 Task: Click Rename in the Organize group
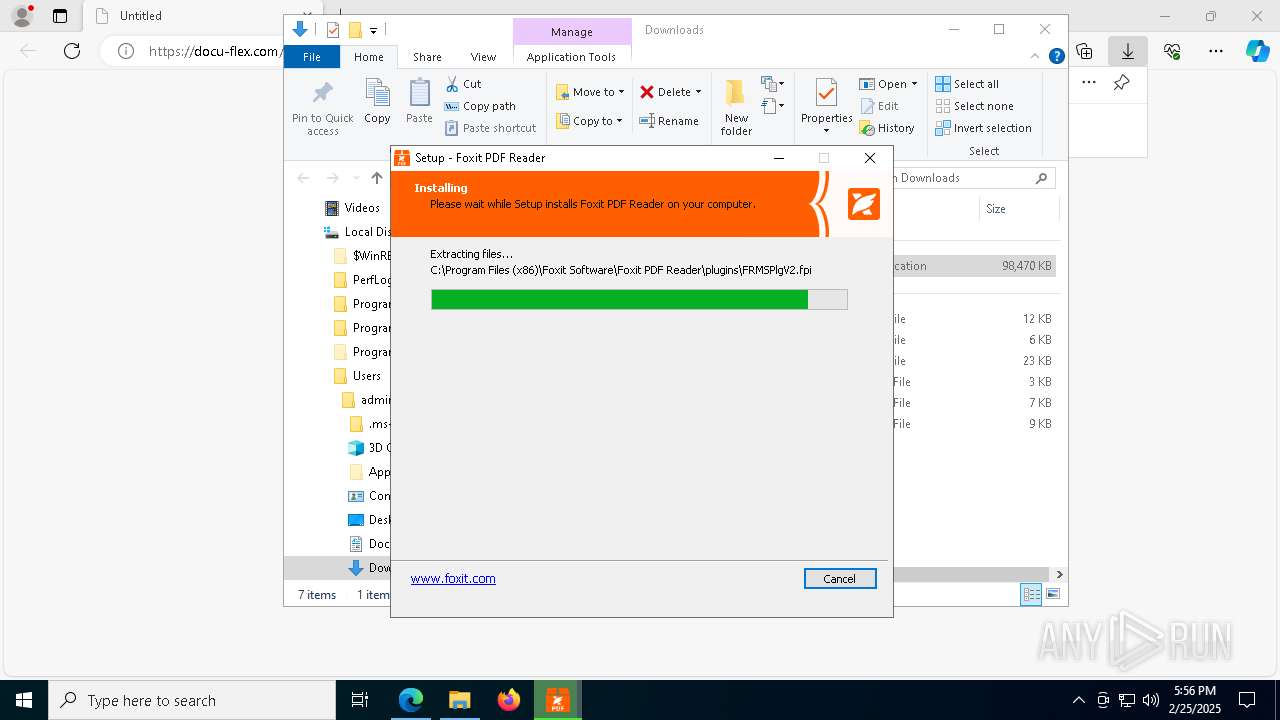(x=669, y=121)
